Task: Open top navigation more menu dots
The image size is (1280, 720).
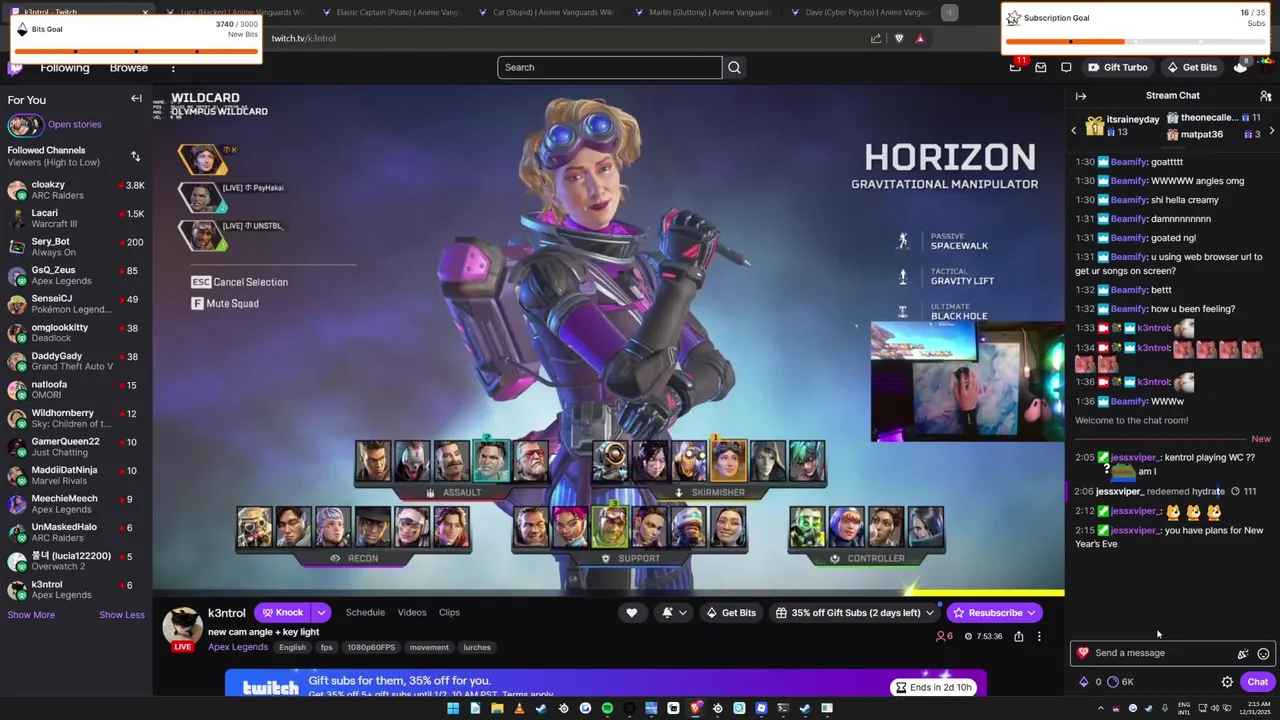Action: point(173,68)
